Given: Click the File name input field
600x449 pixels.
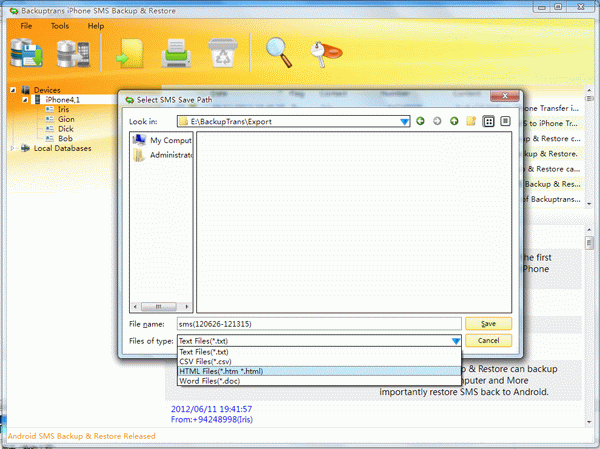Looking at the screenshot, I should [319, 324].
